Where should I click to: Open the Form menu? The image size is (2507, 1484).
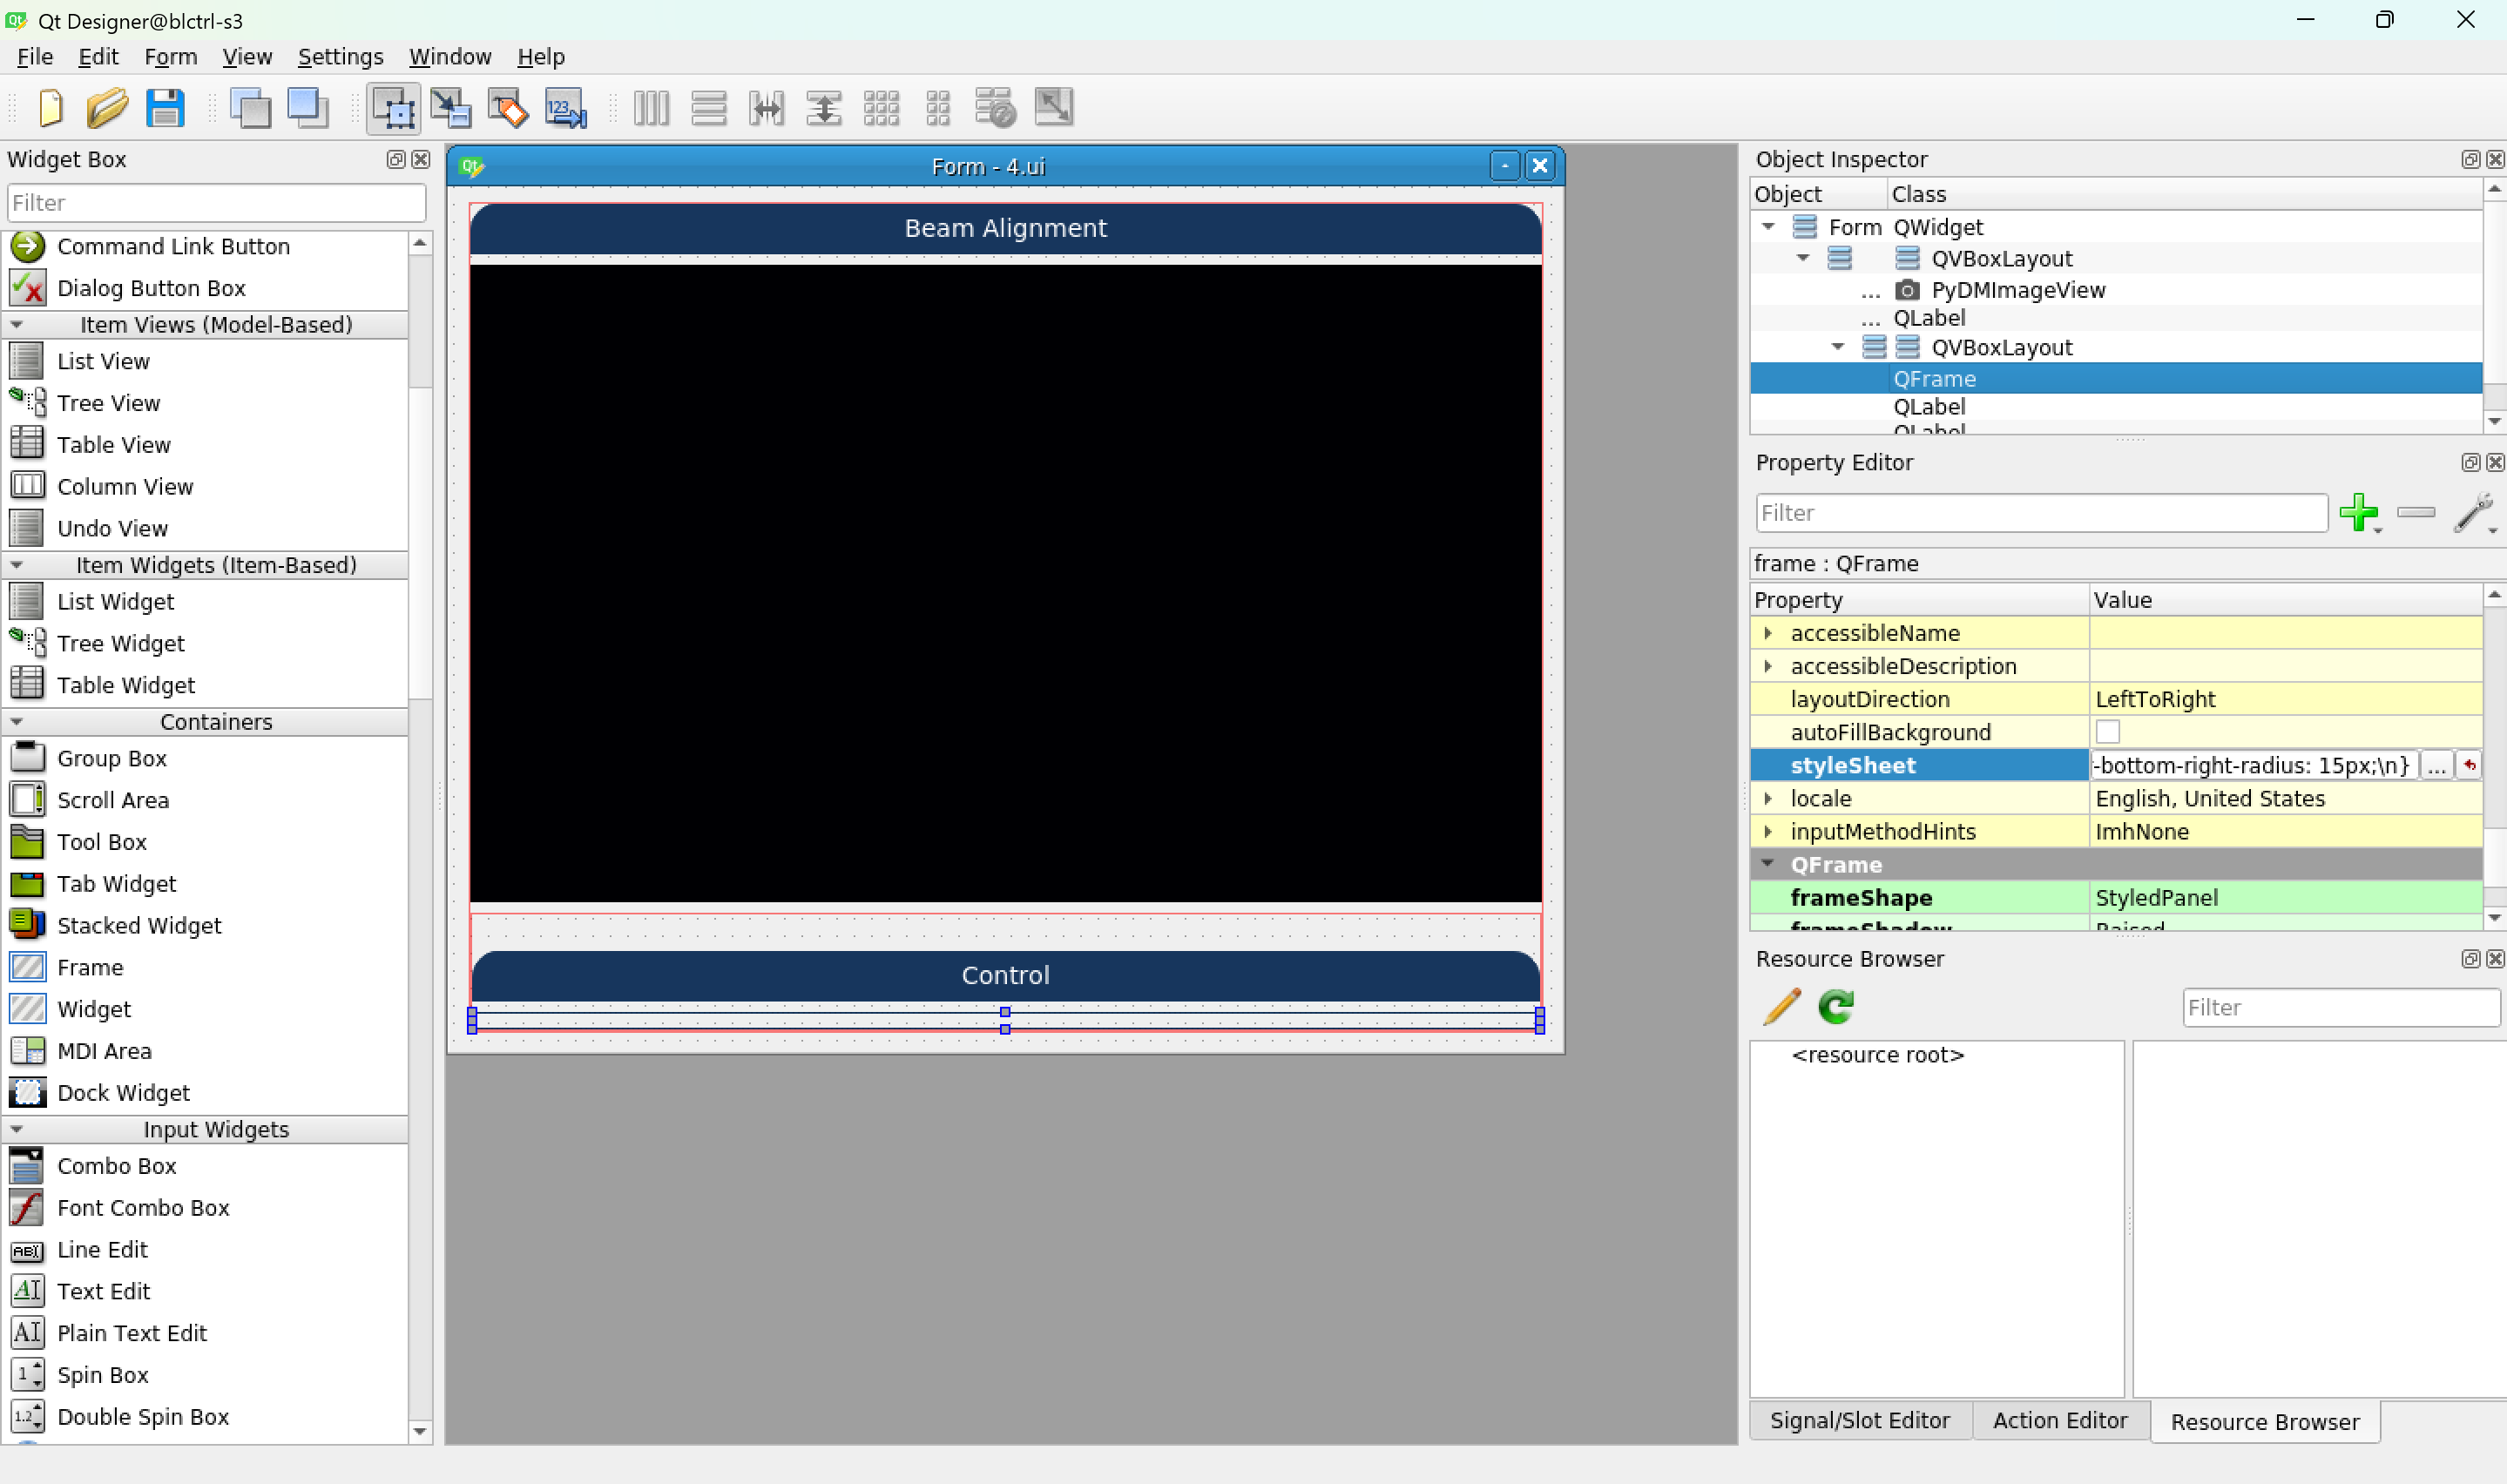pyautogui.click(x=170, y=57)
